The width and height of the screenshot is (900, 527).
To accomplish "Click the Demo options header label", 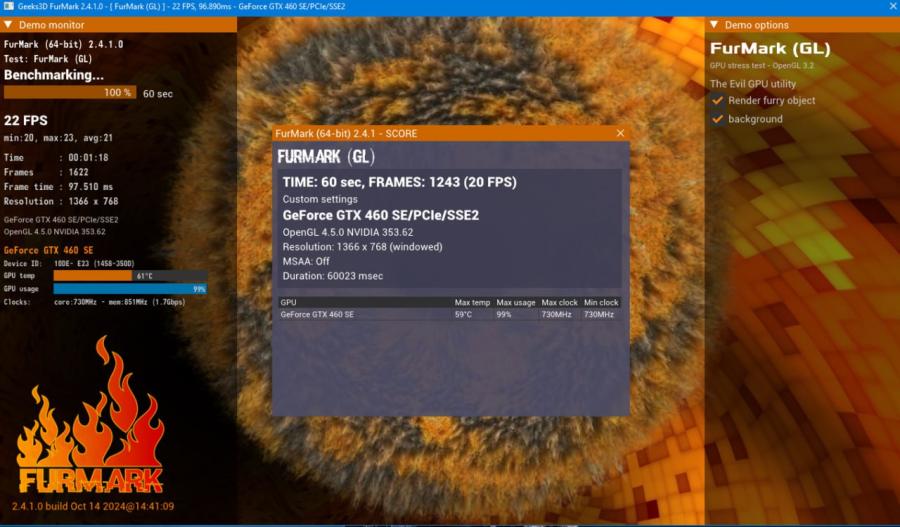I will click(757, 25).
